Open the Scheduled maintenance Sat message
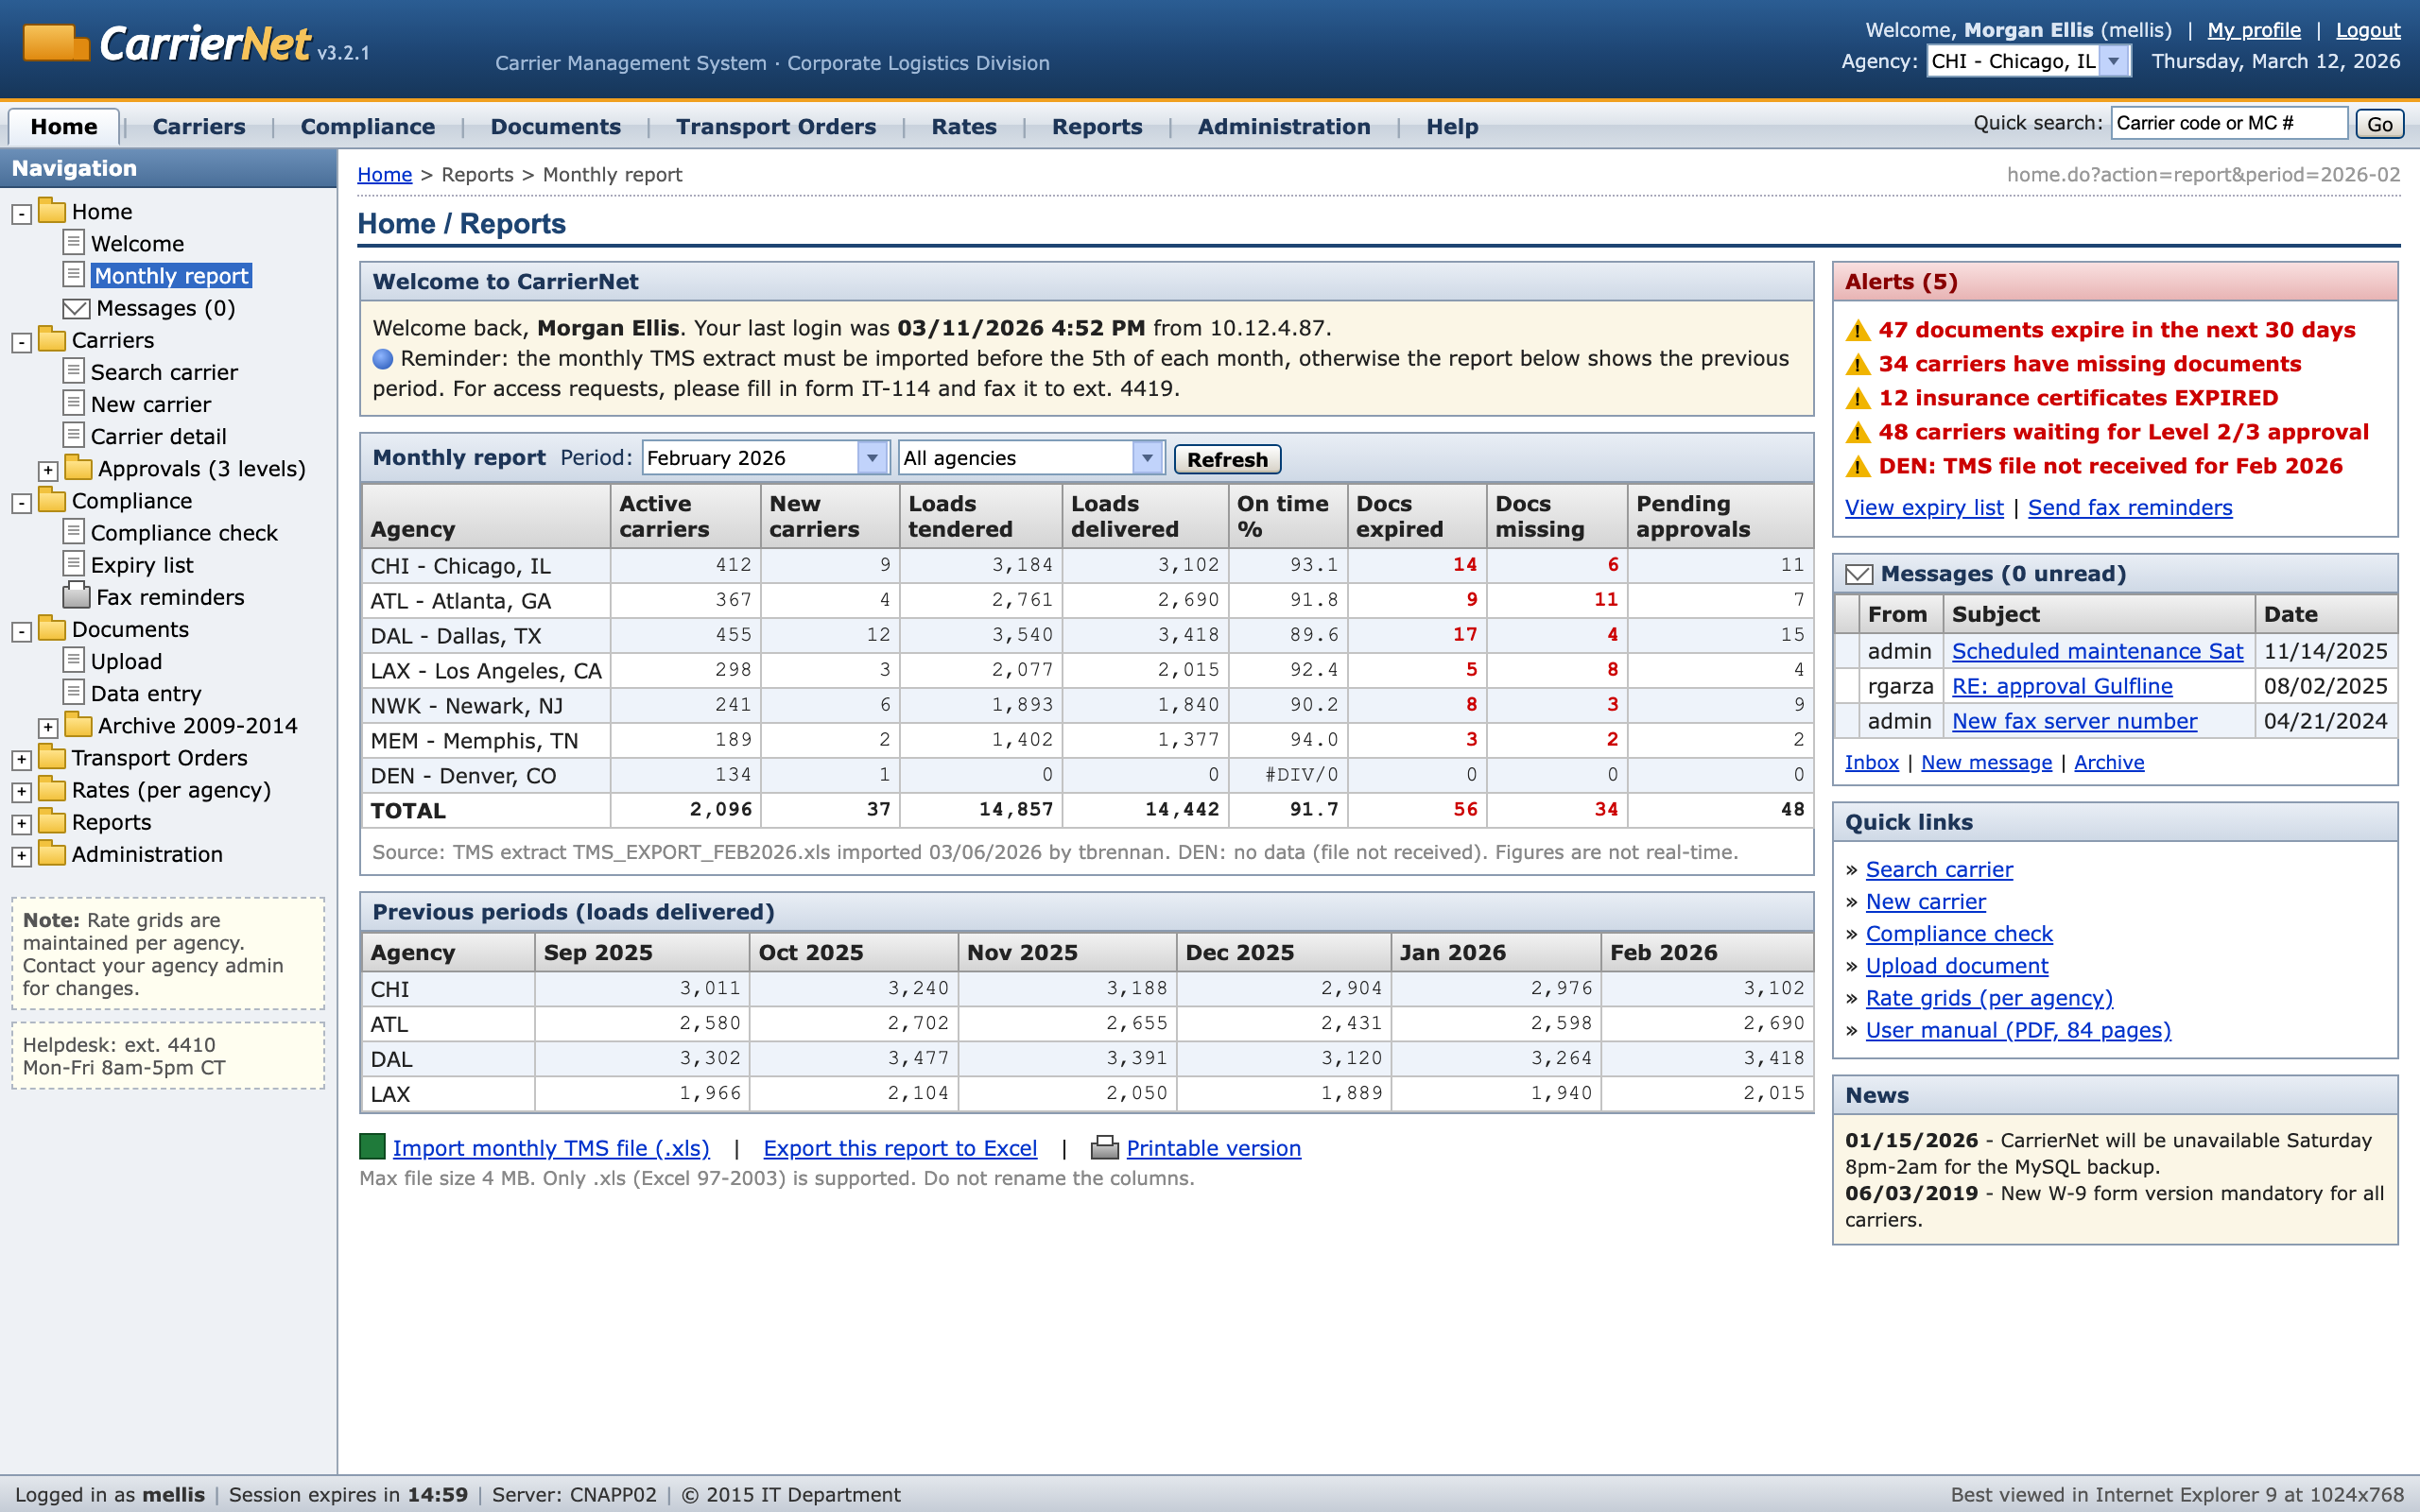The width and height of the screenshot is (2420, 1512). 2097,651
